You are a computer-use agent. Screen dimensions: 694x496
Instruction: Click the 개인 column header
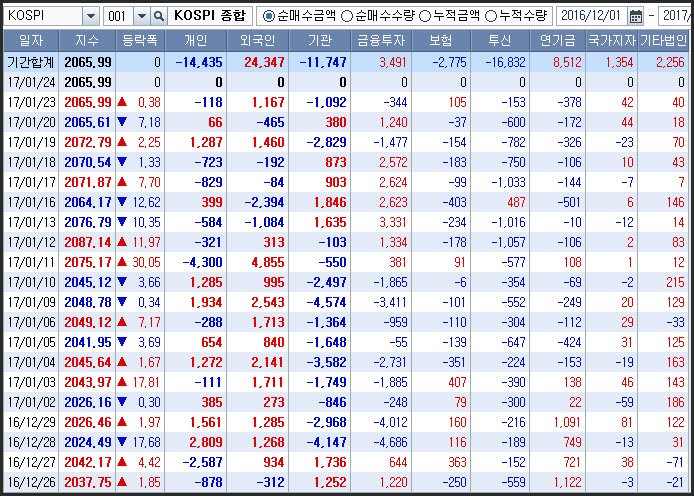[196, 41]
